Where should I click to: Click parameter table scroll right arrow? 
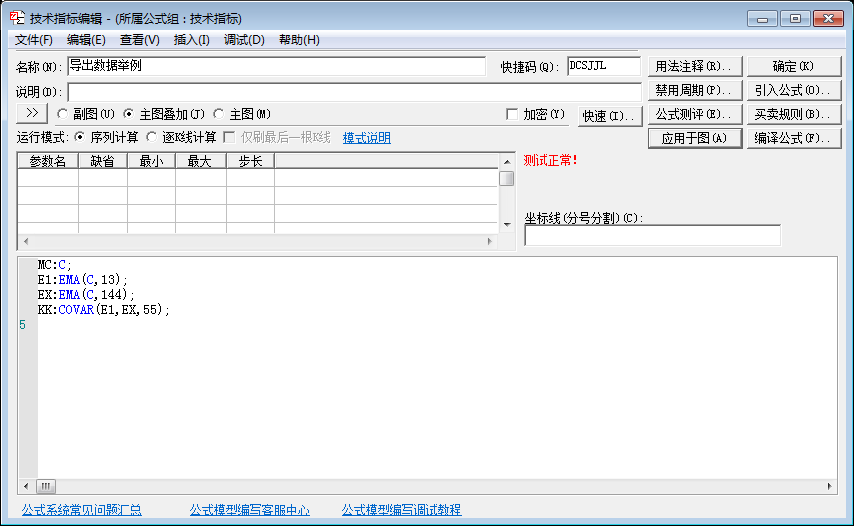[x=490, y=241]
